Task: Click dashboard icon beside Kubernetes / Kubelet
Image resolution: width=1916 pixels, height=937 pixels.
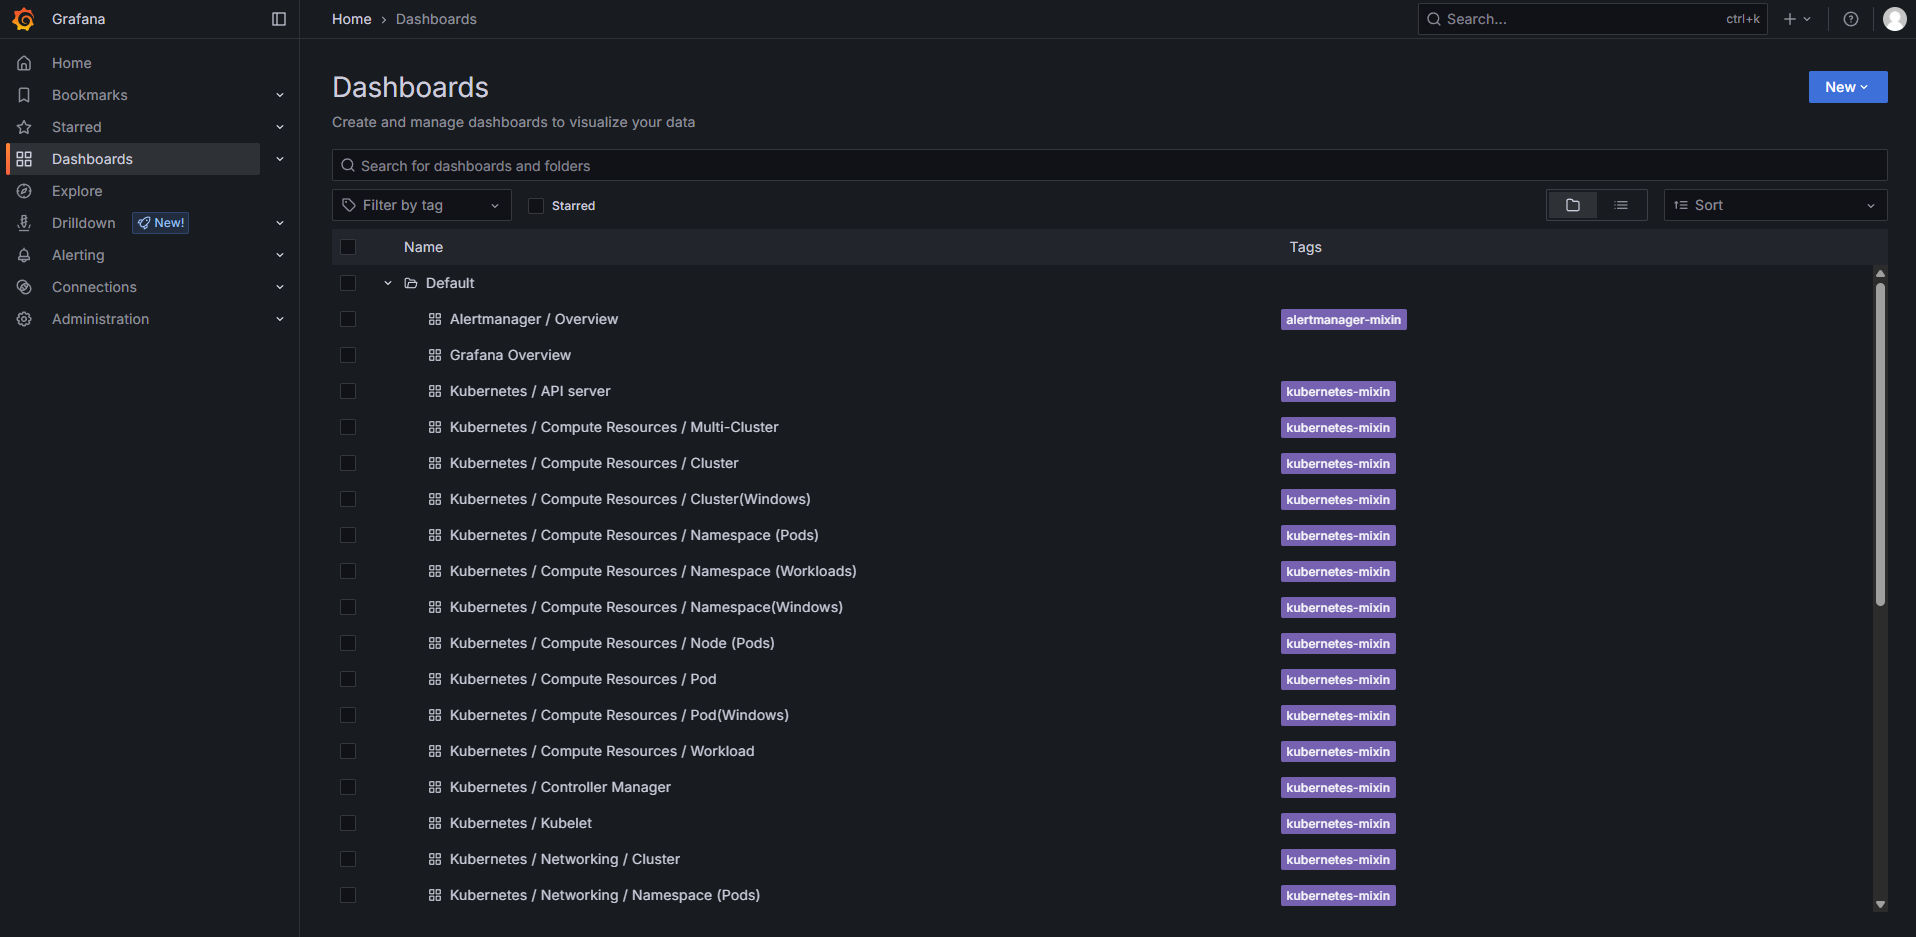Action: [435, 823]
